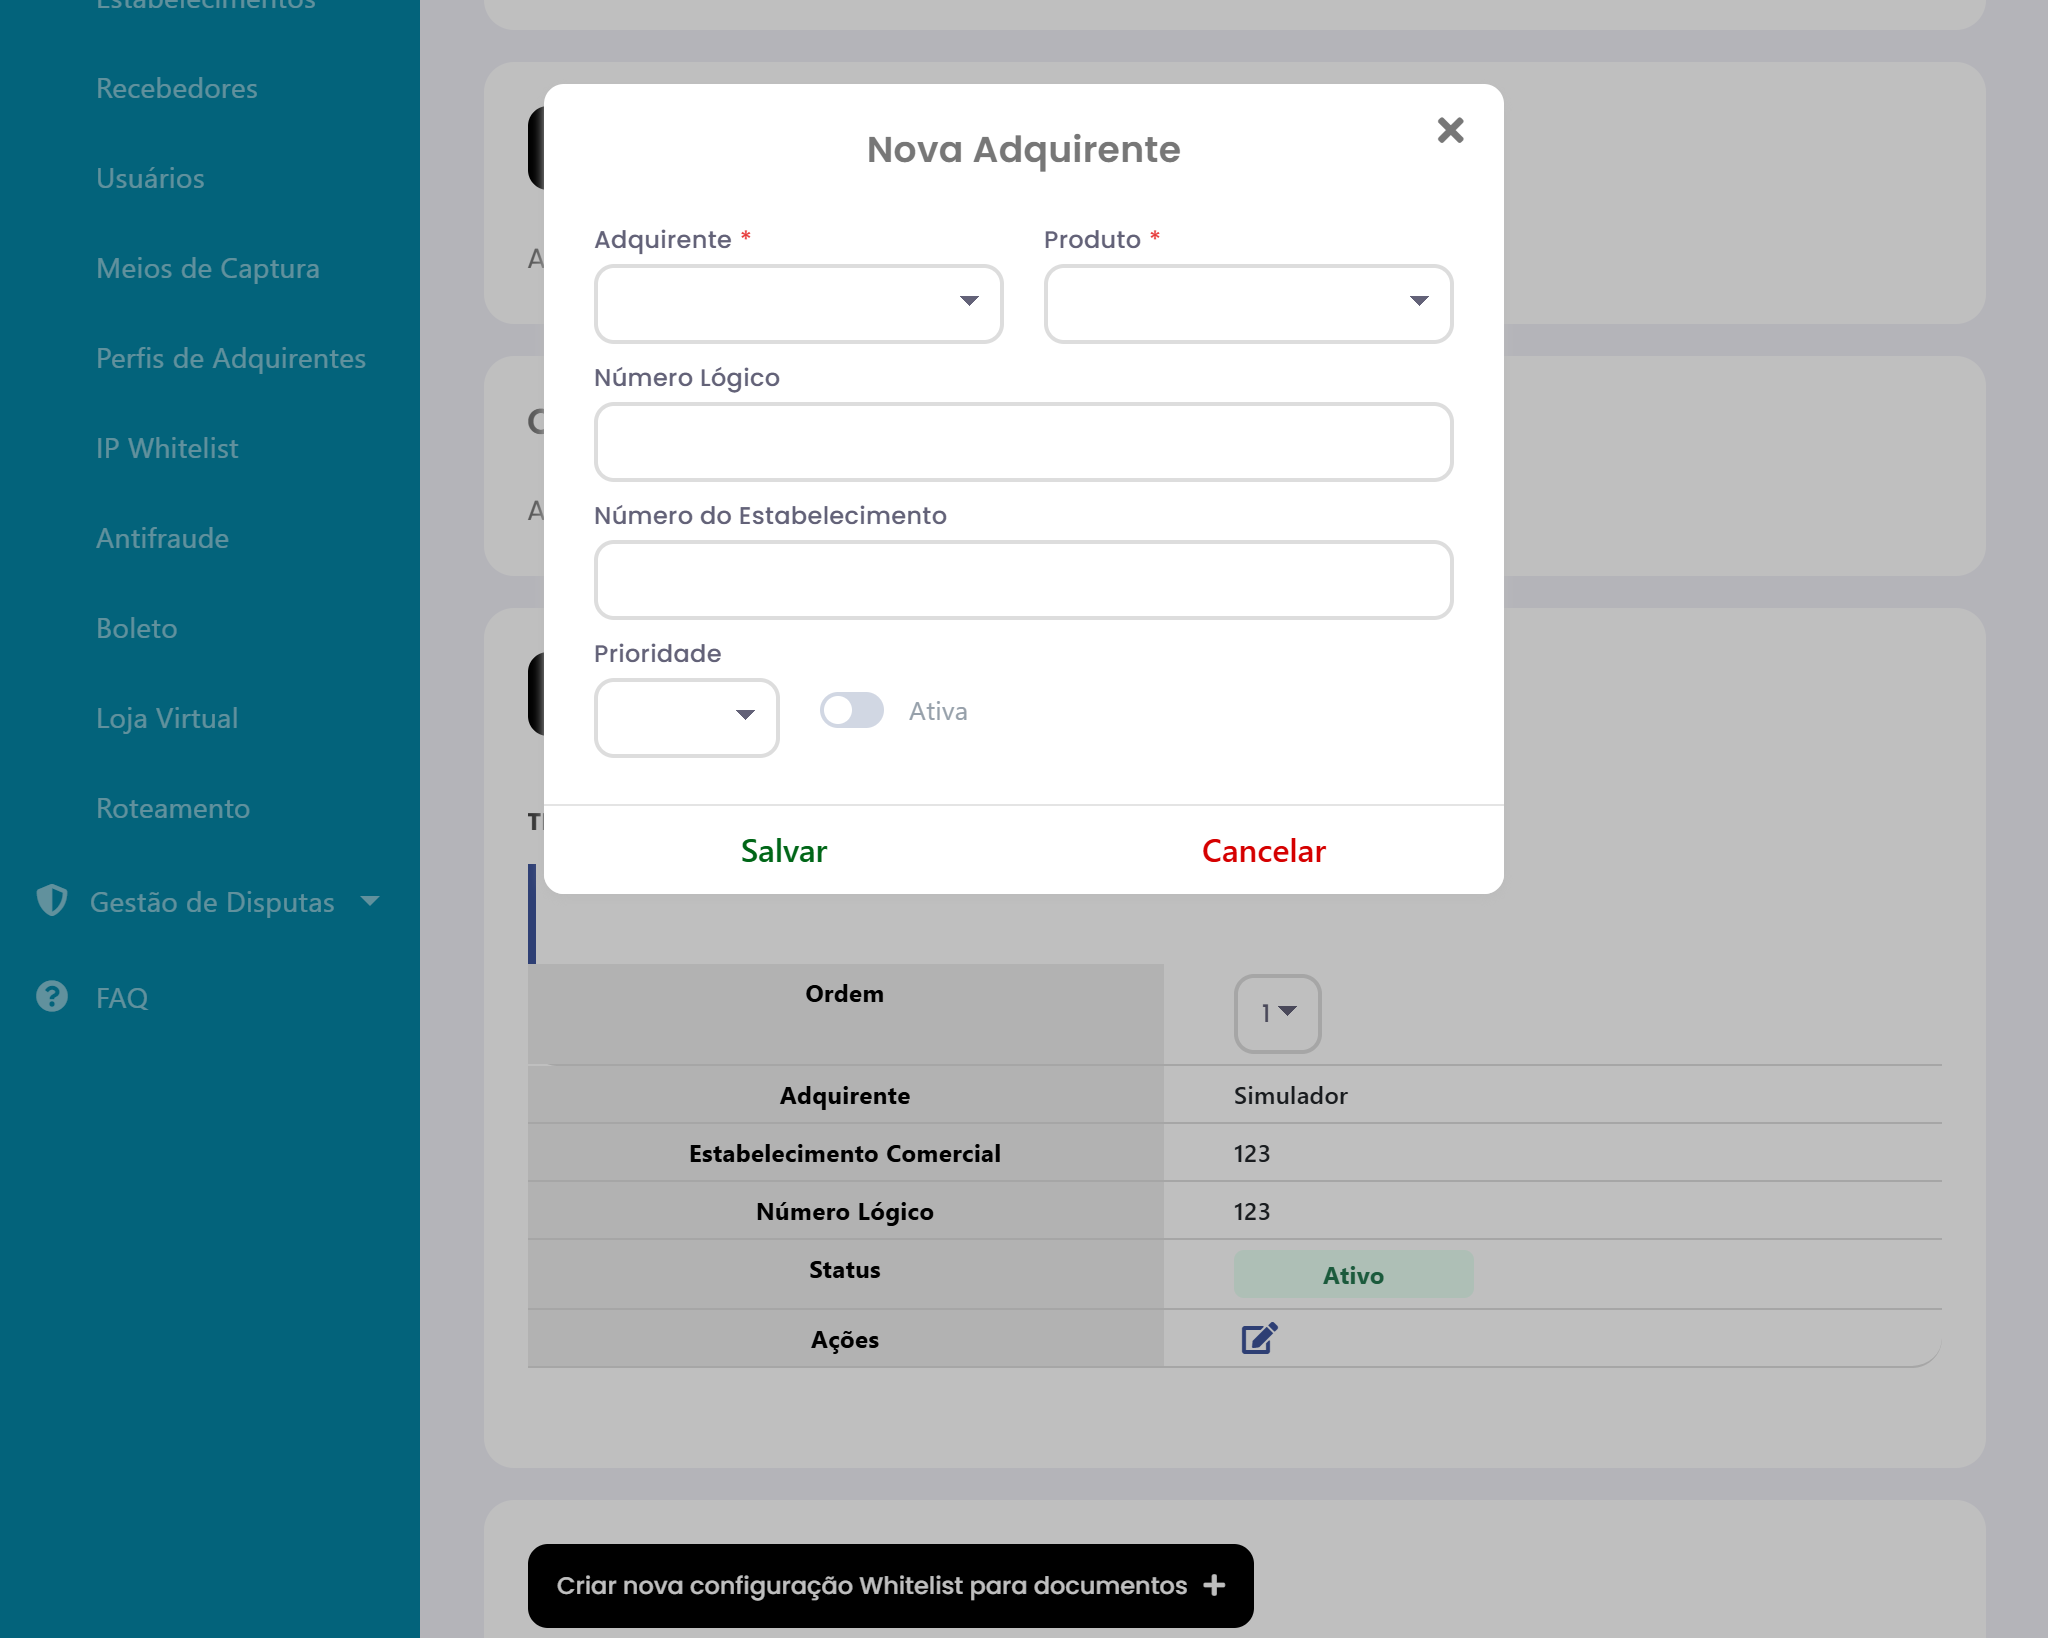
Task: Open the Produto dropdown
Action: tap(1248, 303)
